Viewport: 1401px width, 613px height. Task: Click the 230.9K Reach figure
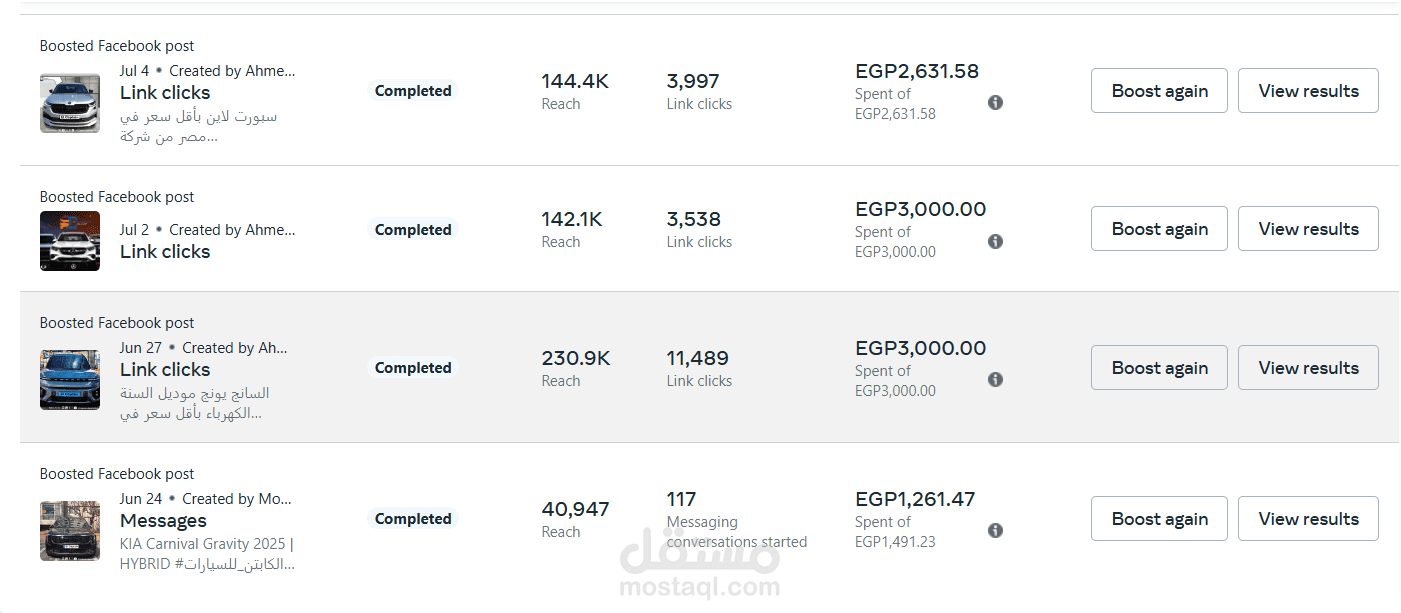point(576,358)
